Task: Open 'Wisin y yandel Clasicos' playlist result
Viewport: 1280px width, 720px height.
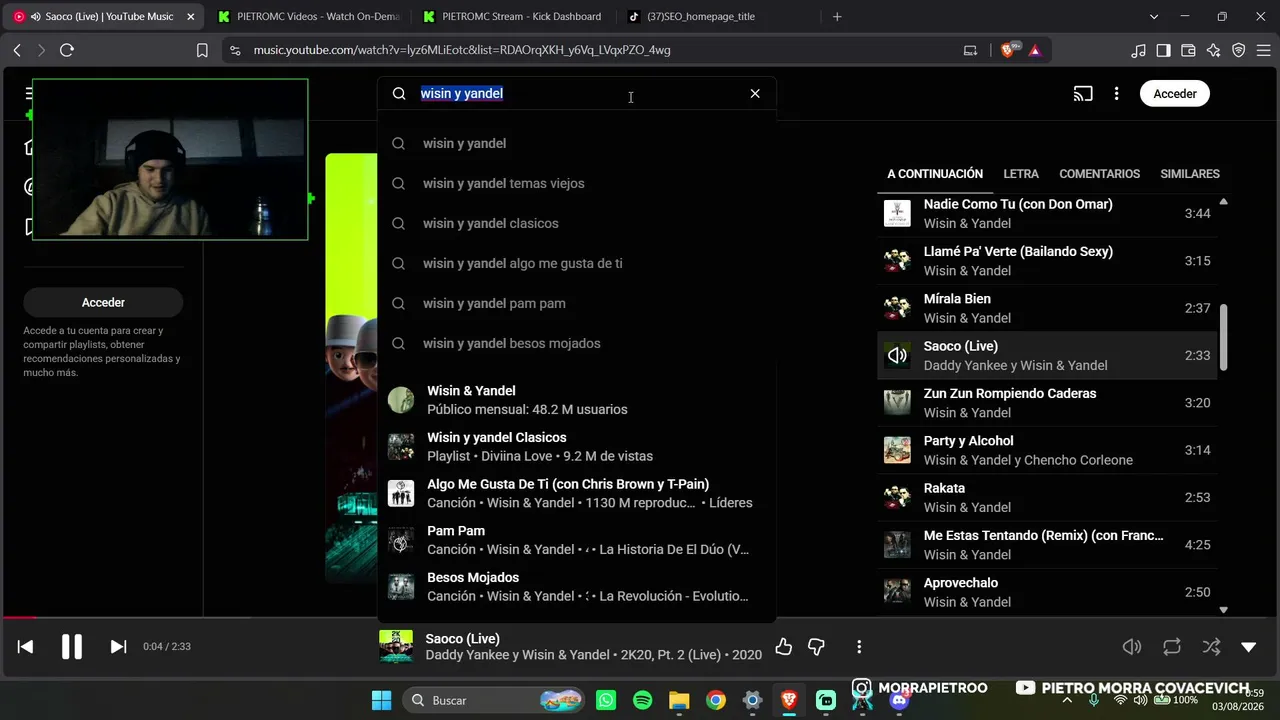Action: point(576,447)
